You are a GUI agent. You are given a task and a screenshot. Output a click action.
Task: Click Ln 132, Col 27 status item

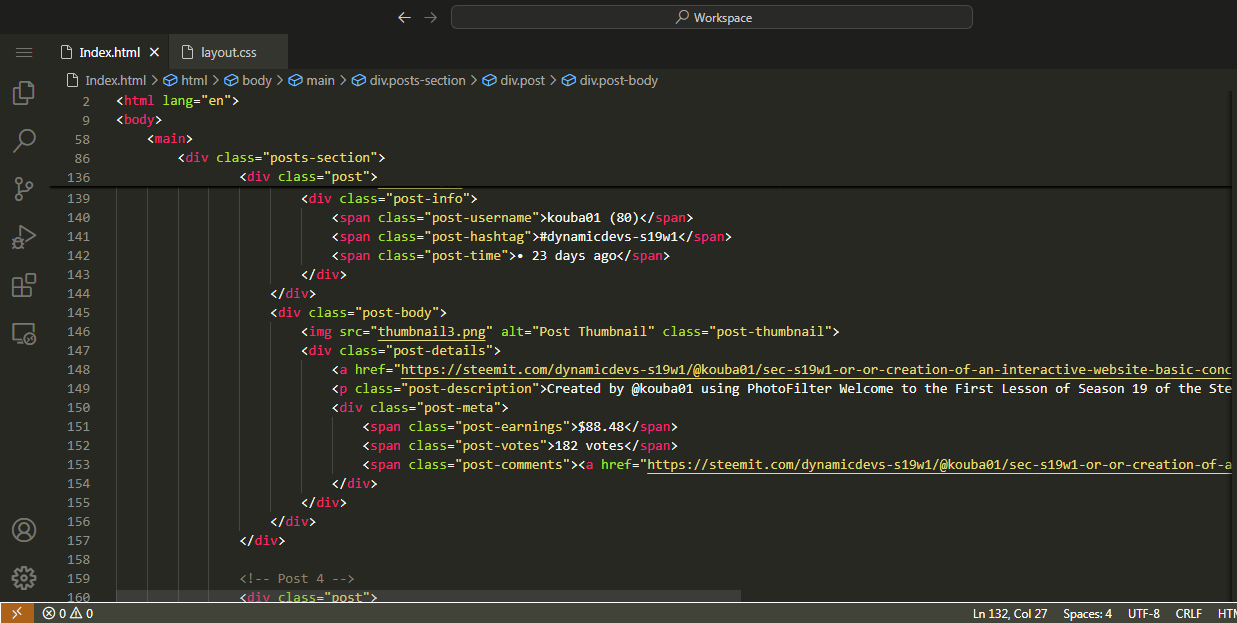click(x=1011, y=613)
